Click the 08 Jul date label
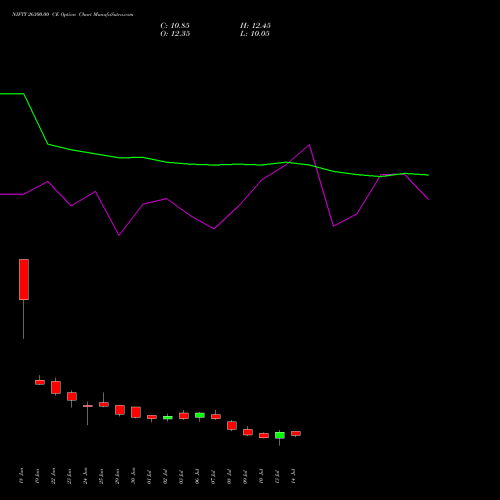The image size is (500, 500). pos(229,477)
